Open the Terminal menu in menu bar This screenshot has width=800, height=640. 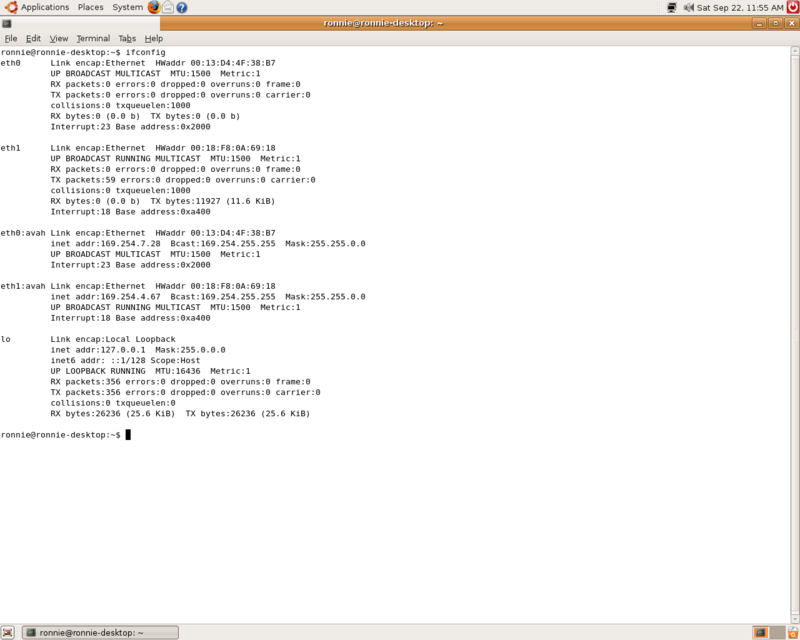93,38
